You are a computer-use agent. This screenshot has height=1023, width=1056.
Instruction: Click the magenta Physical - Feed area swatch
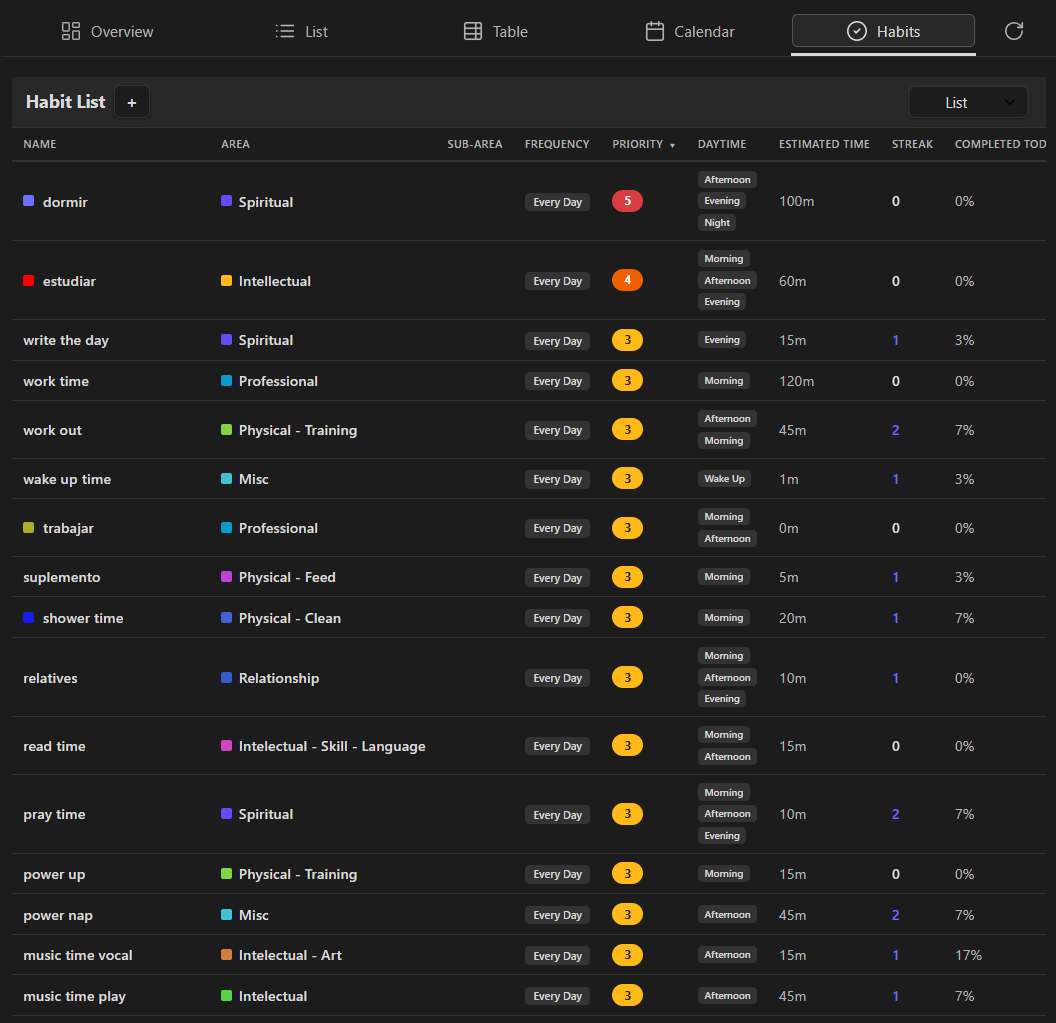(x=226, y=576)
